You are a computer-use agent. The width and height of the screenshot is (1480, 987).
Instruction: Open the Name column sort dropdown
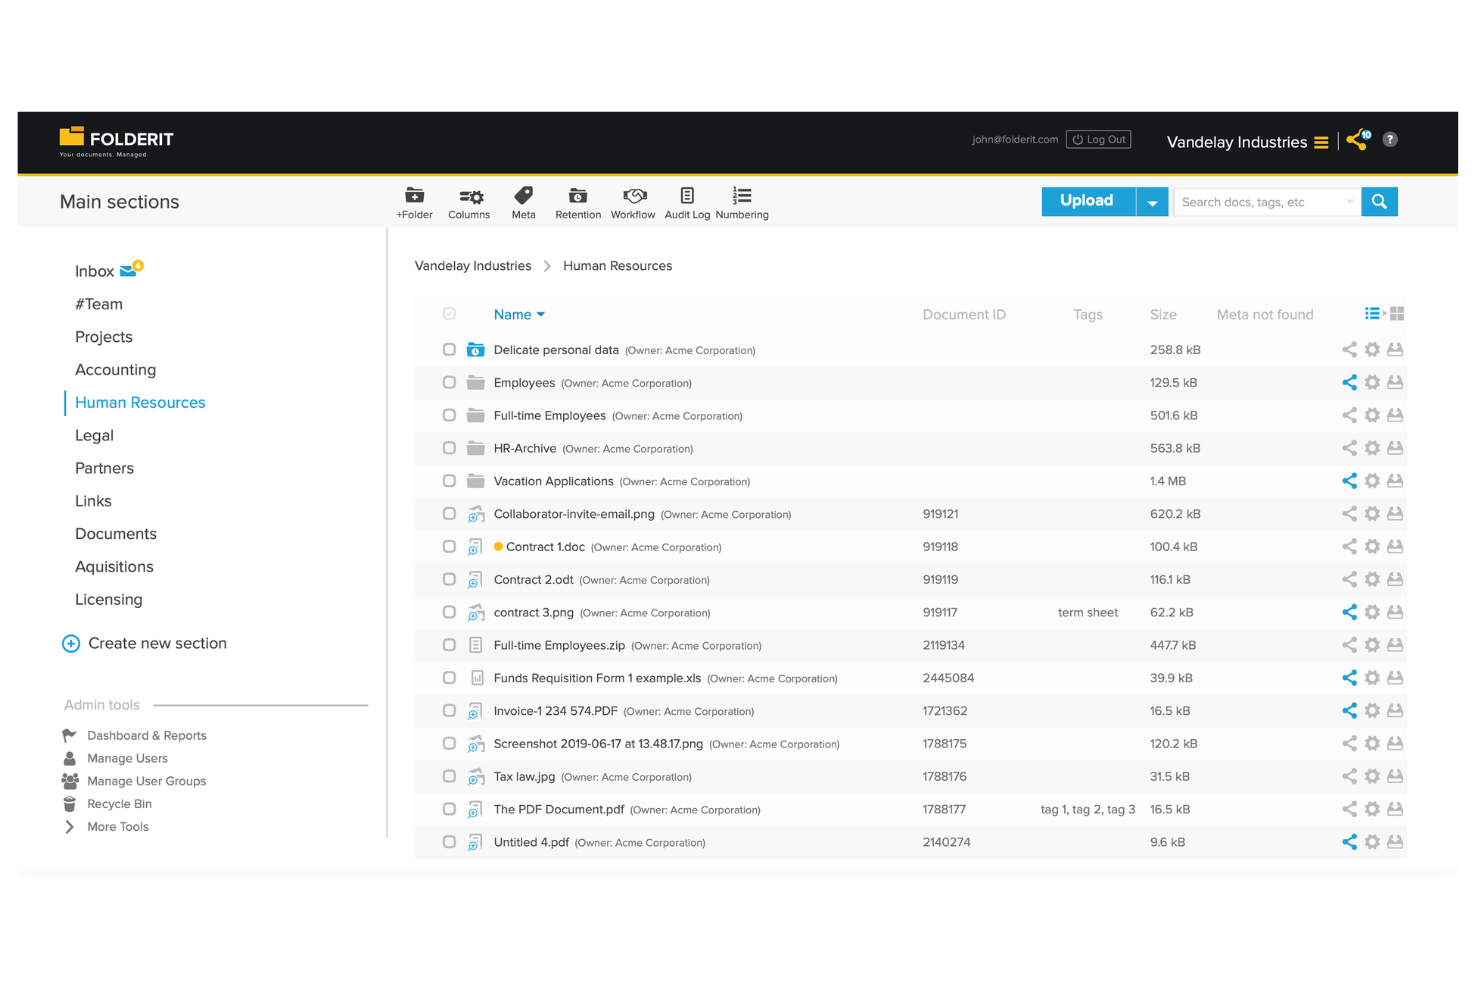[542, 314]
